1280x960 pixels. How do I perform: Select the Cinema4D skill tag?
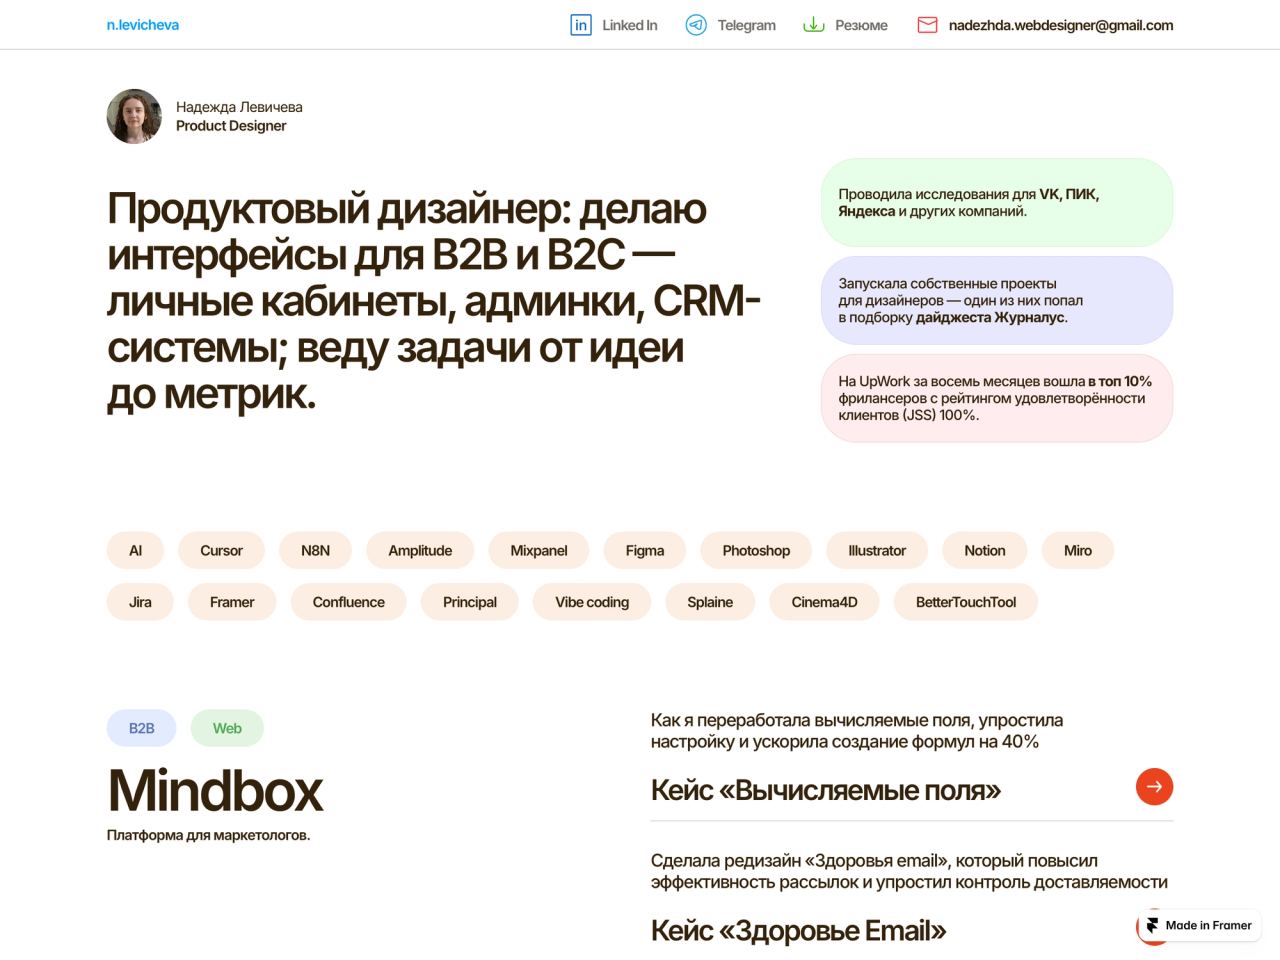pos(825,602)
